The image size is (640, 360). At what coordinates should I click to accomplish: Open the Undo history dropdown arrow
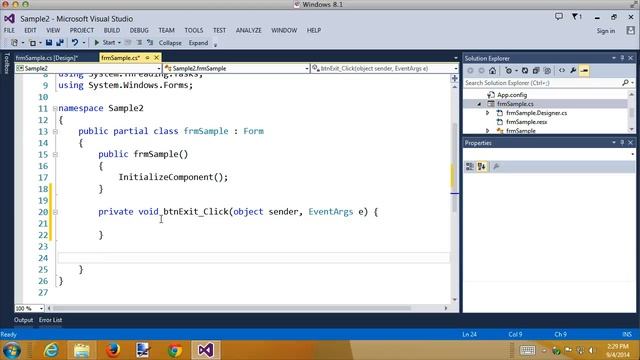pos(84,43)
